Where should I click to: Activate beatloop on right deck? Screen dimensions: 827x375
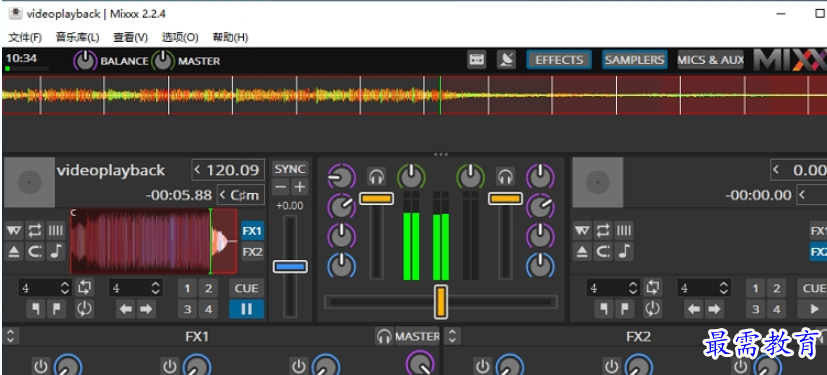click(652, 287)
